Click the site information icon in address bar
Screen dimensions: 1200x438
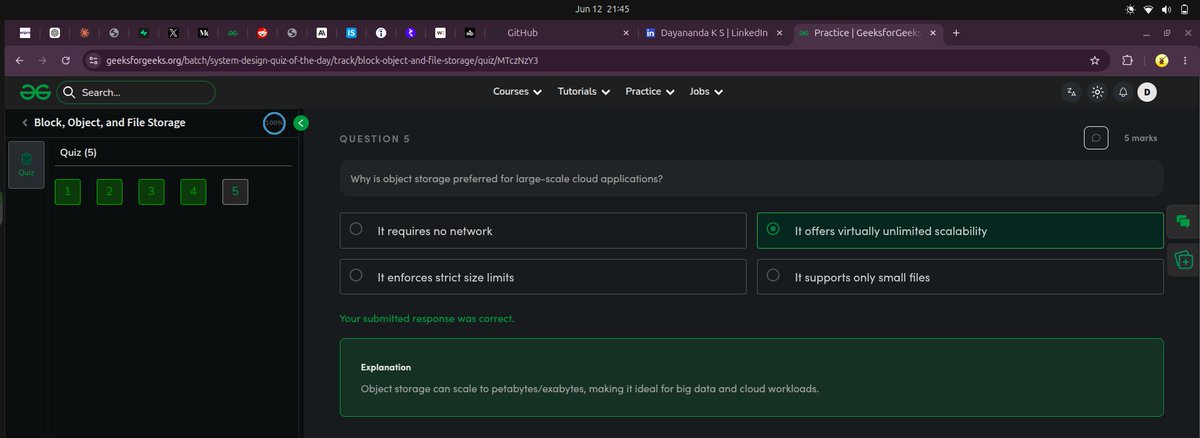(94, 60)
